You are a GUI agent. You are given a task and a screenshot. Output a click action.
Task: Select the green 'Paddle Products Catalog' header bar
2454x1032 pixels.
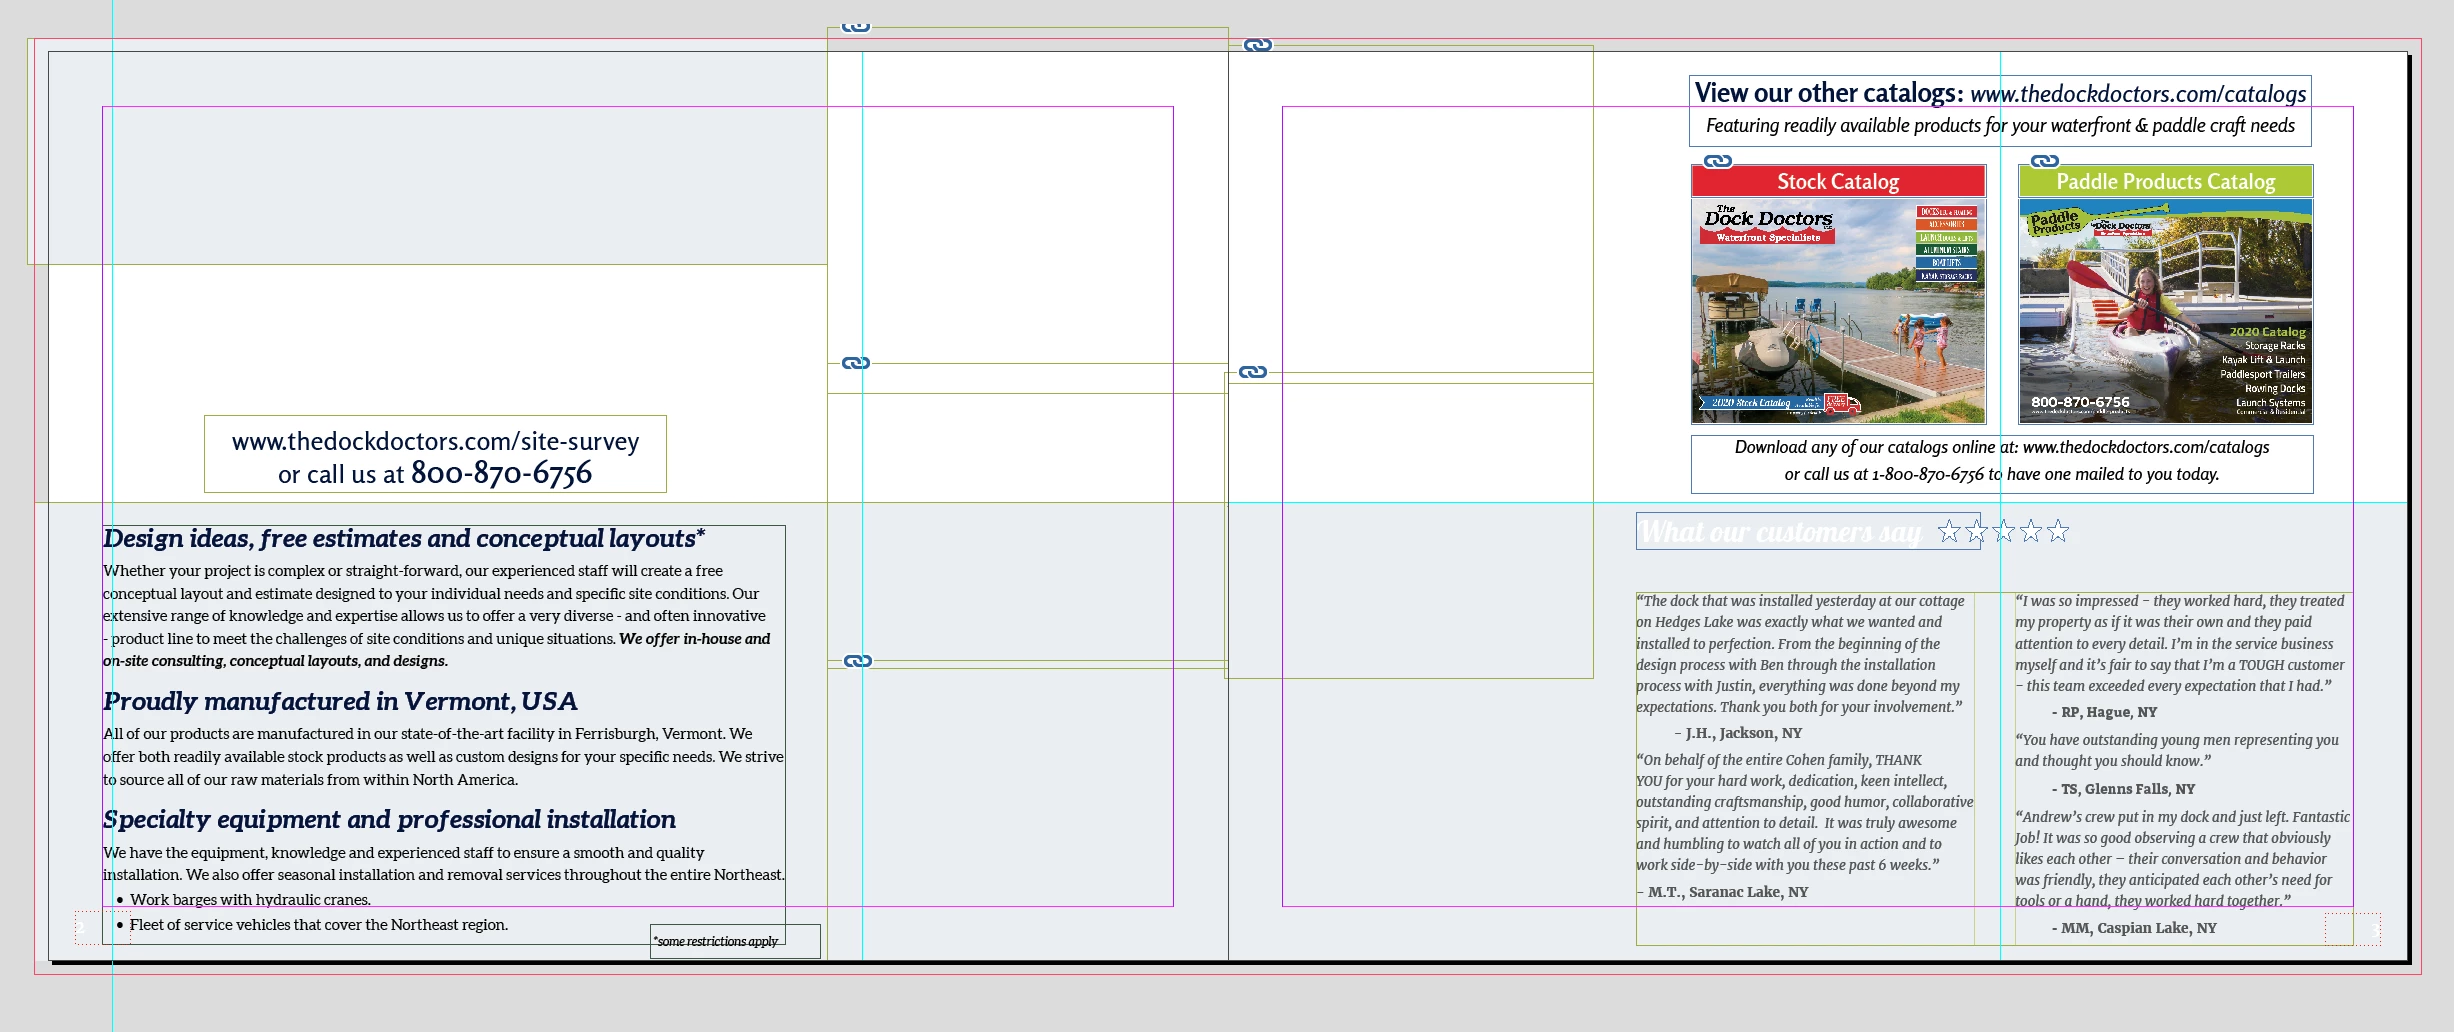coord(2166,181)
